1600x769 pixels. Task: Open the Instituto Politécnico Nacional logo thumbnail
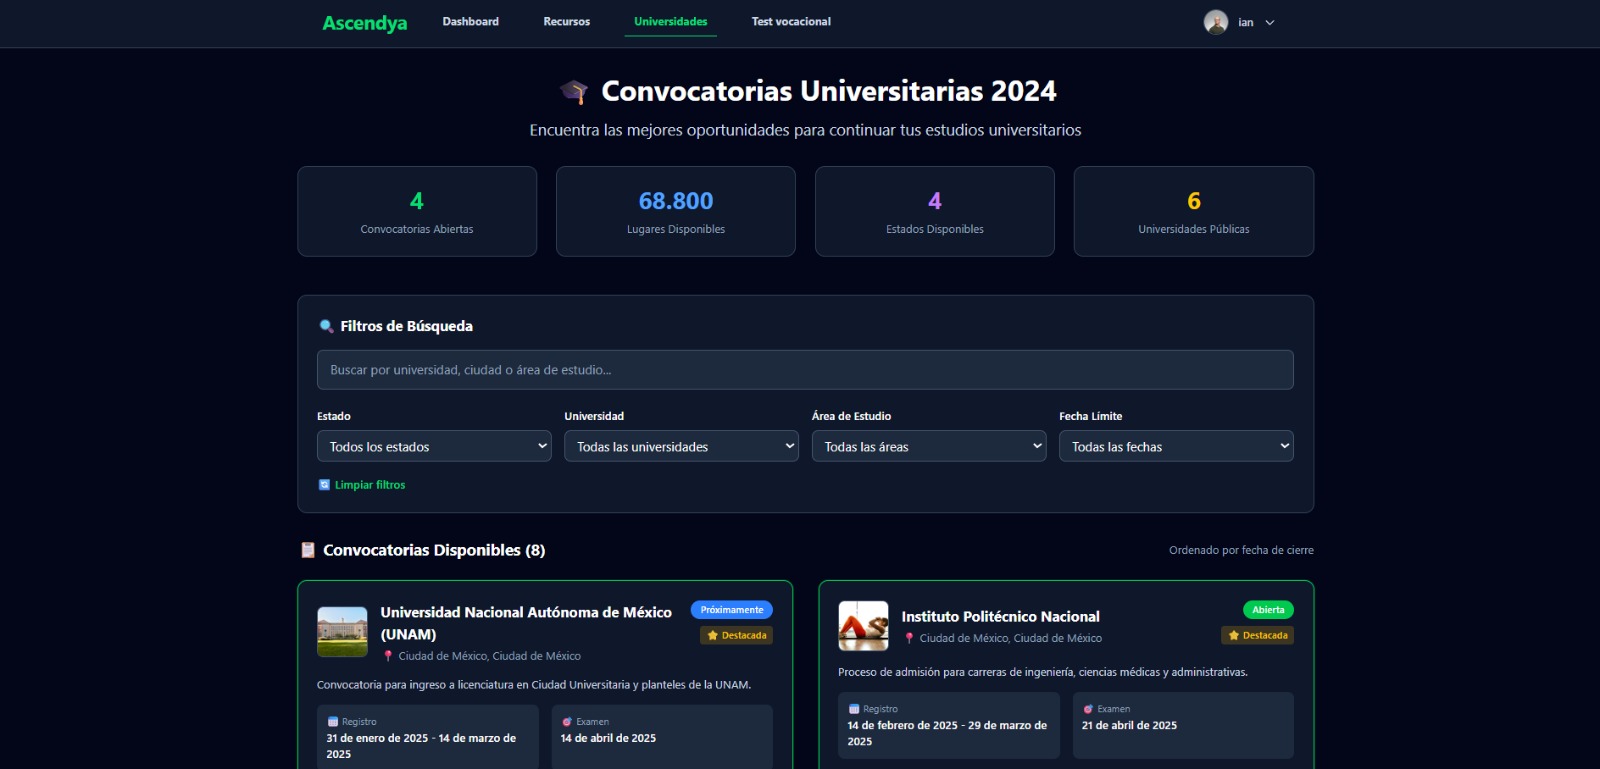(863, 626)
